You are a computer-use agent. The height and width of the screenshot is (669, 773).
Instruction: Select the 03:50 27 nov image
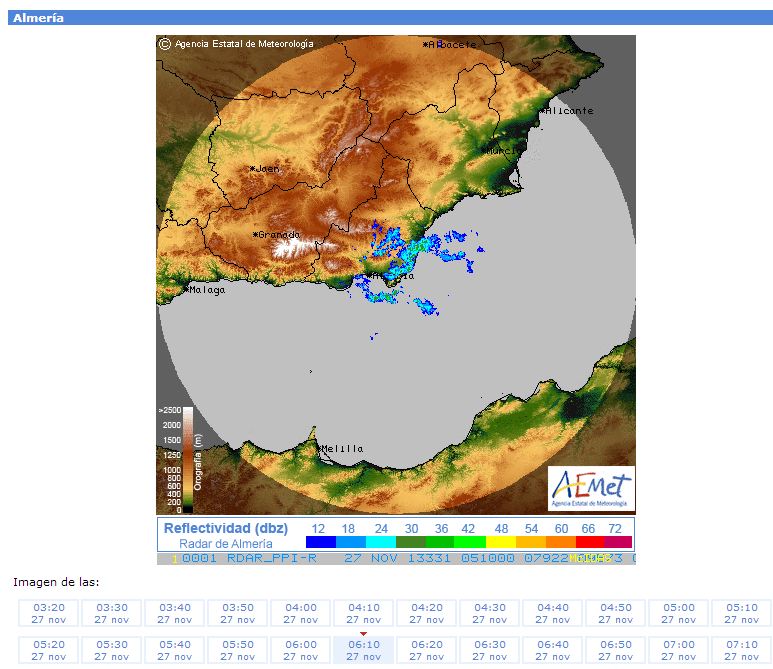pos(238,613)
